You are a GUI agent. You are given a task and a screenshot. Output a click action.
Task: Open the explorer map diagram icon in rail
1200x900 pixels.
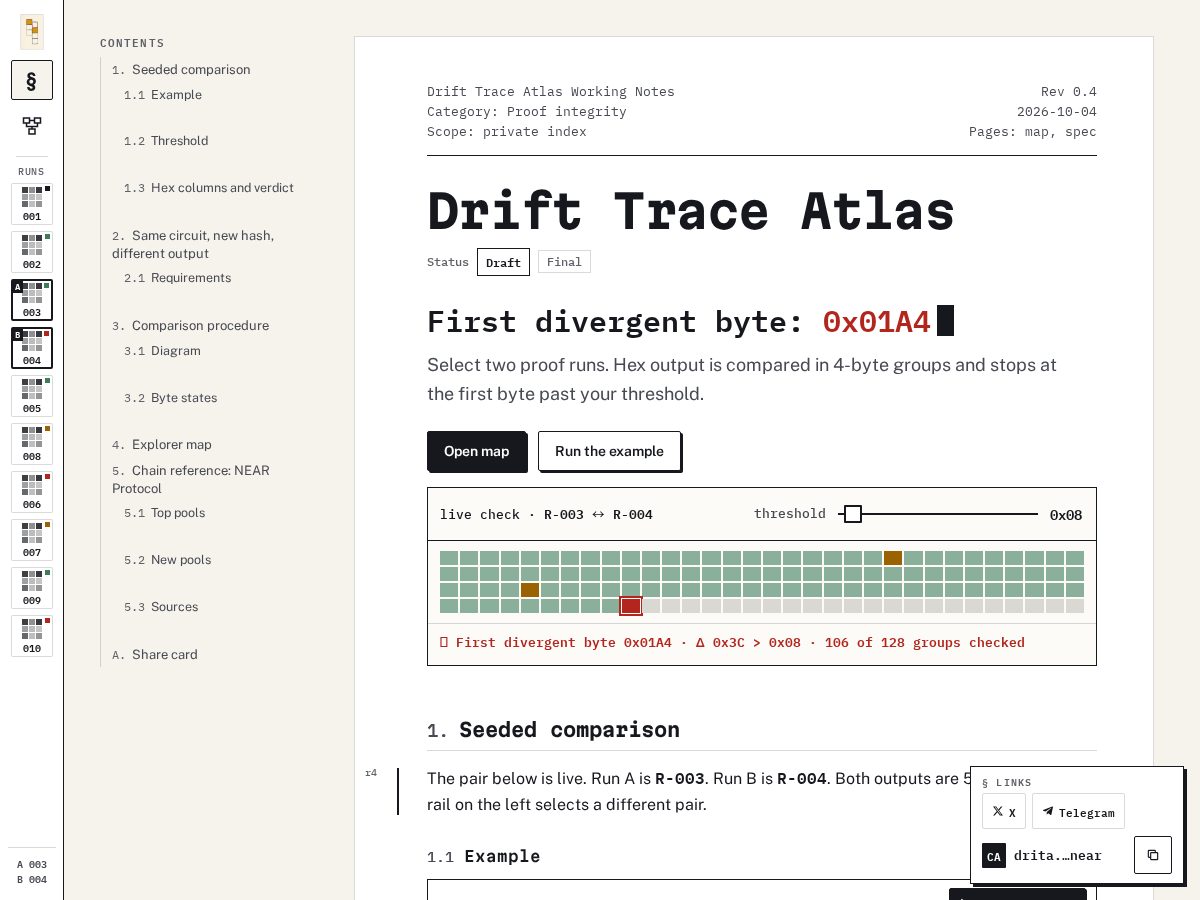coord(32,126)
